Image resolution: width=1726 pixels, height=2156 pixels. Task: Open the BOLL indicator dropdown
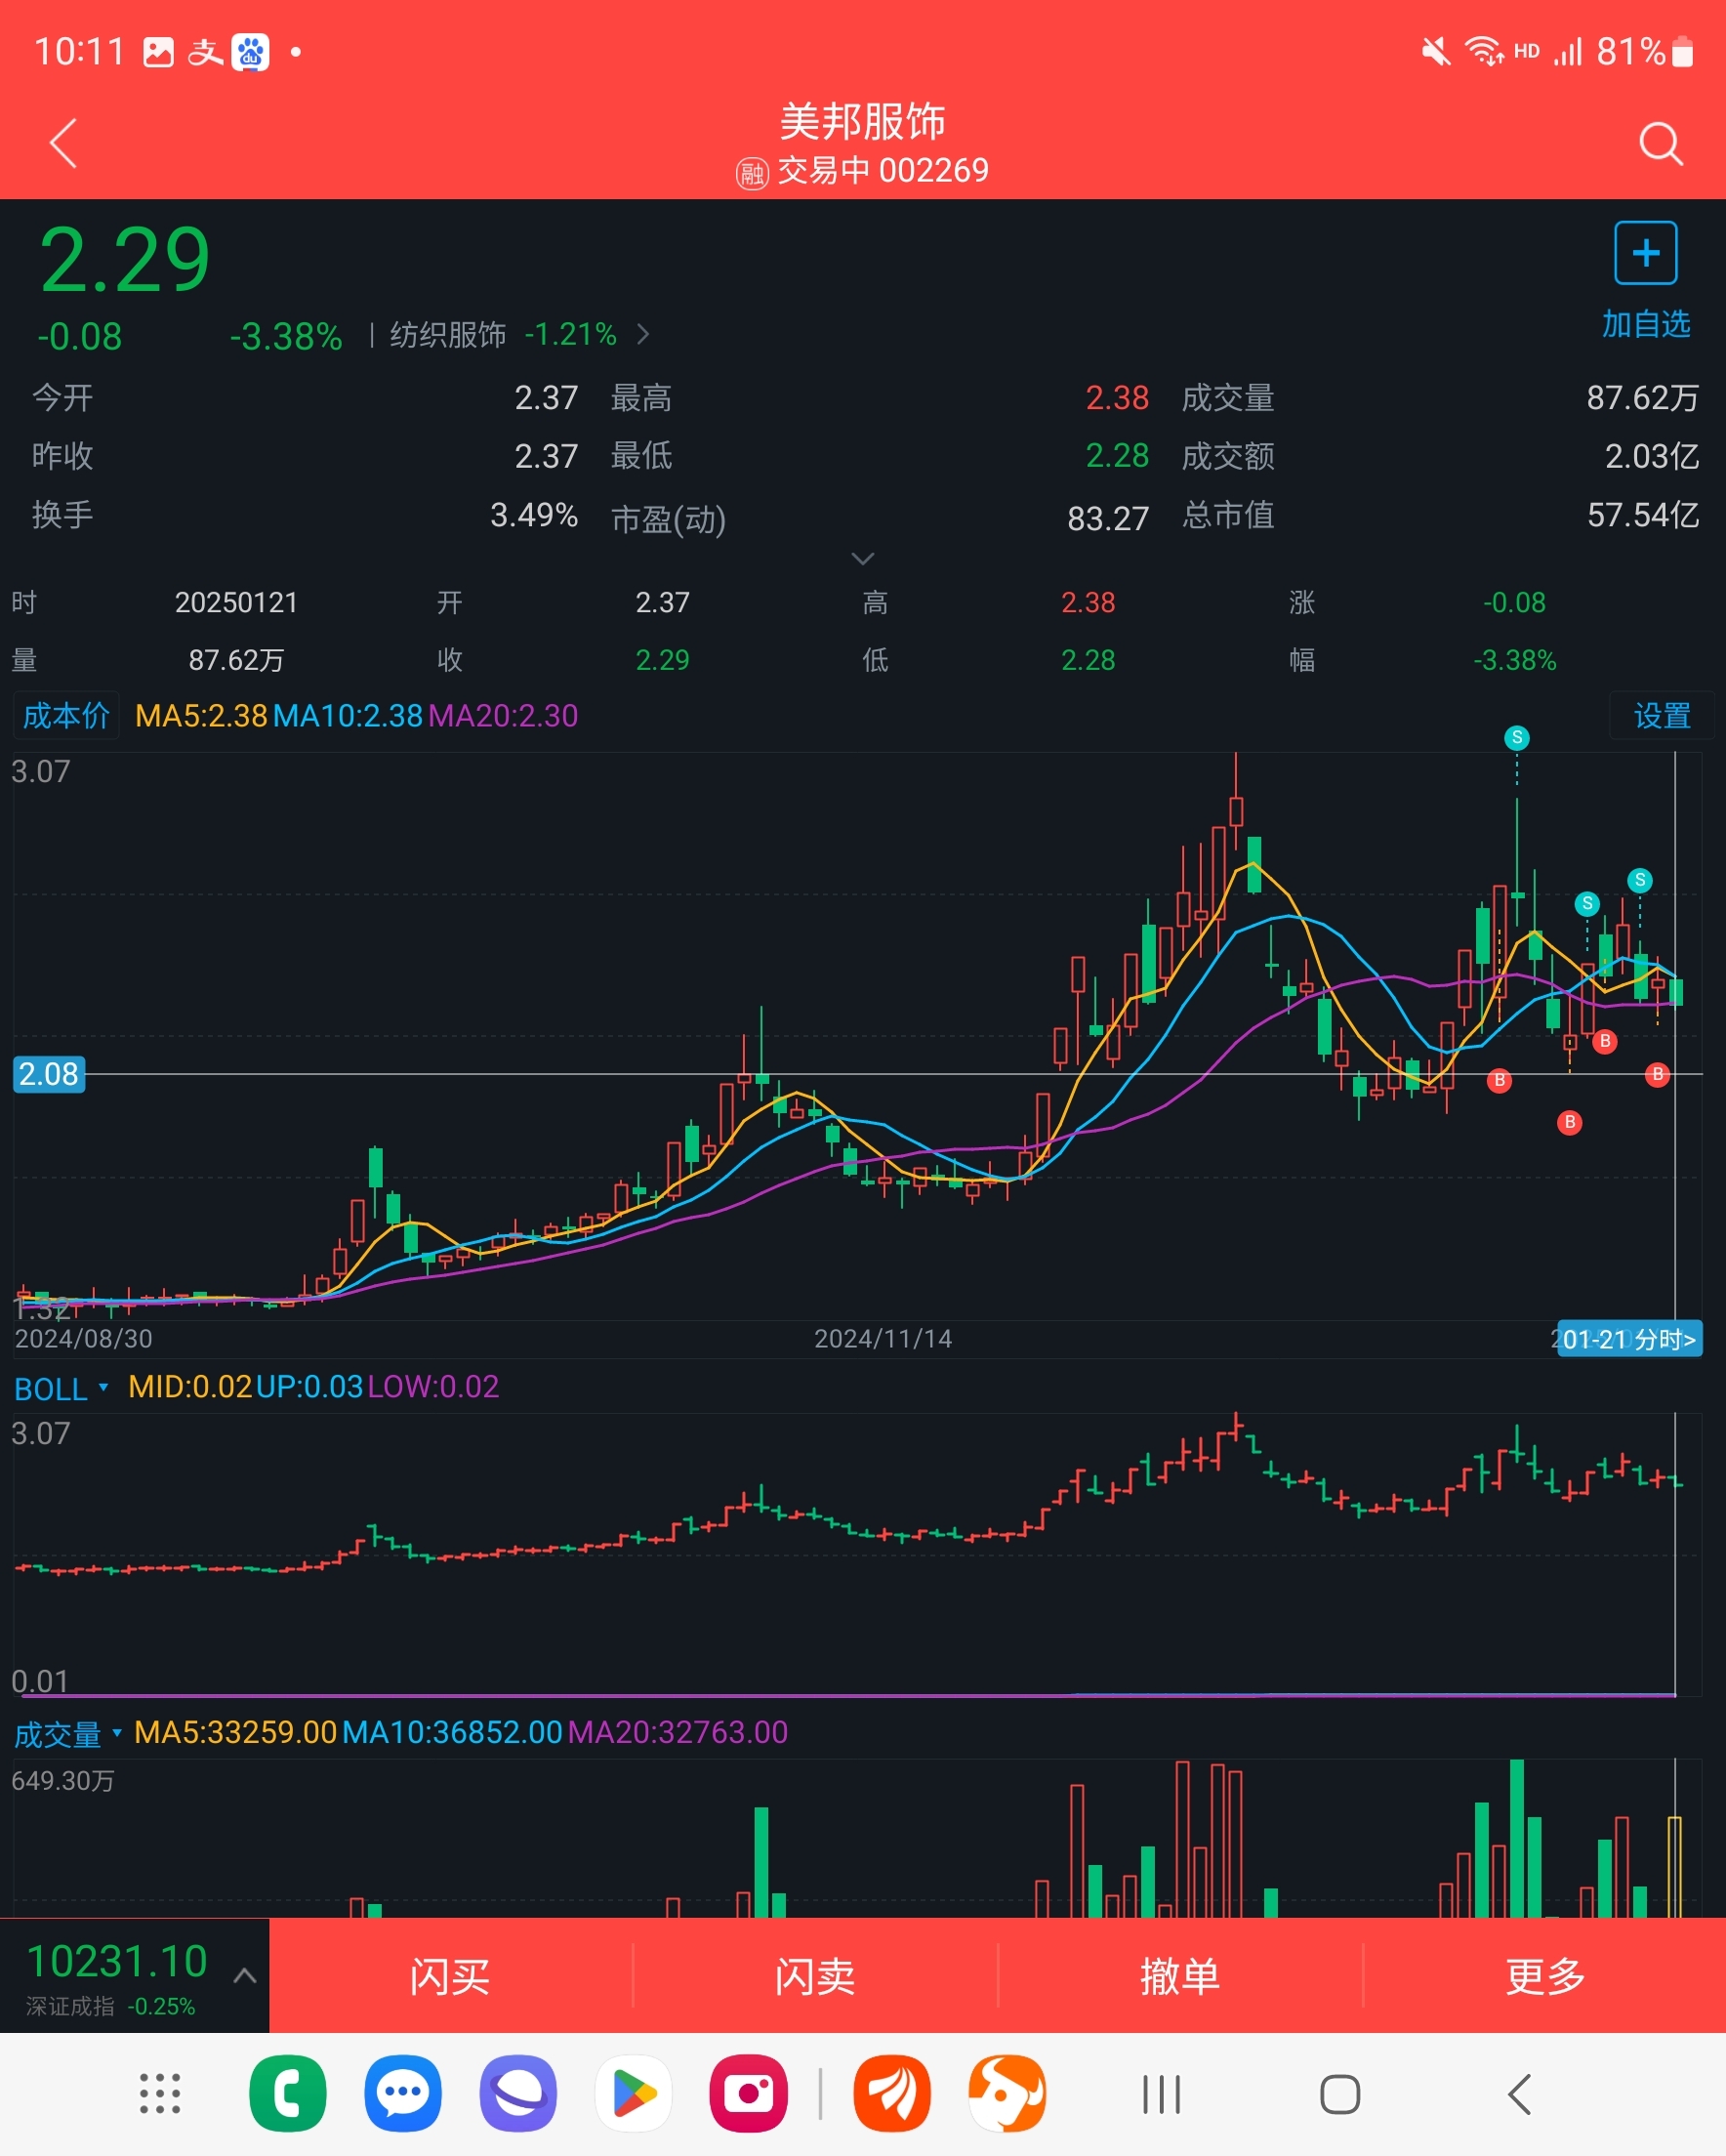[x=61, y=1388]
